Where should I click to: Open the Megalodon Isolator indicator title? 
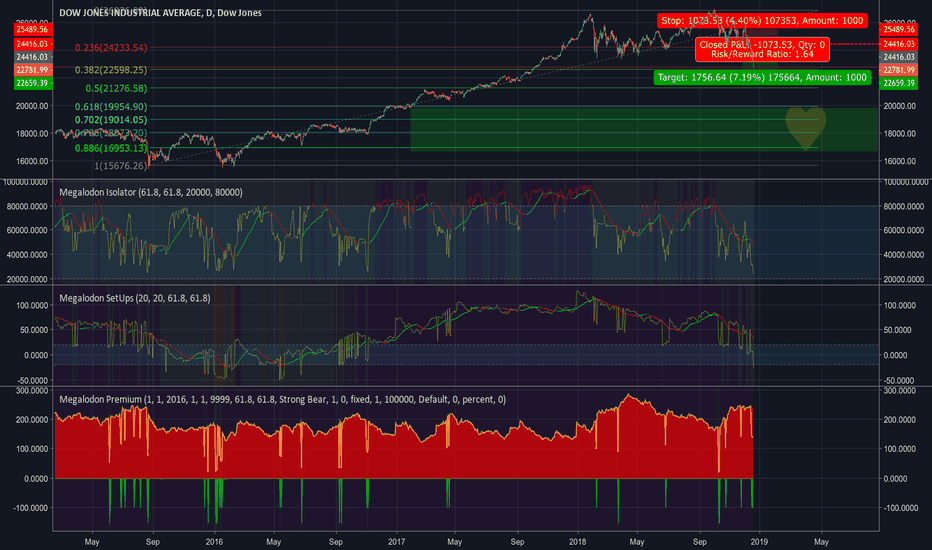pyautogui.click(x=151, y=192)
